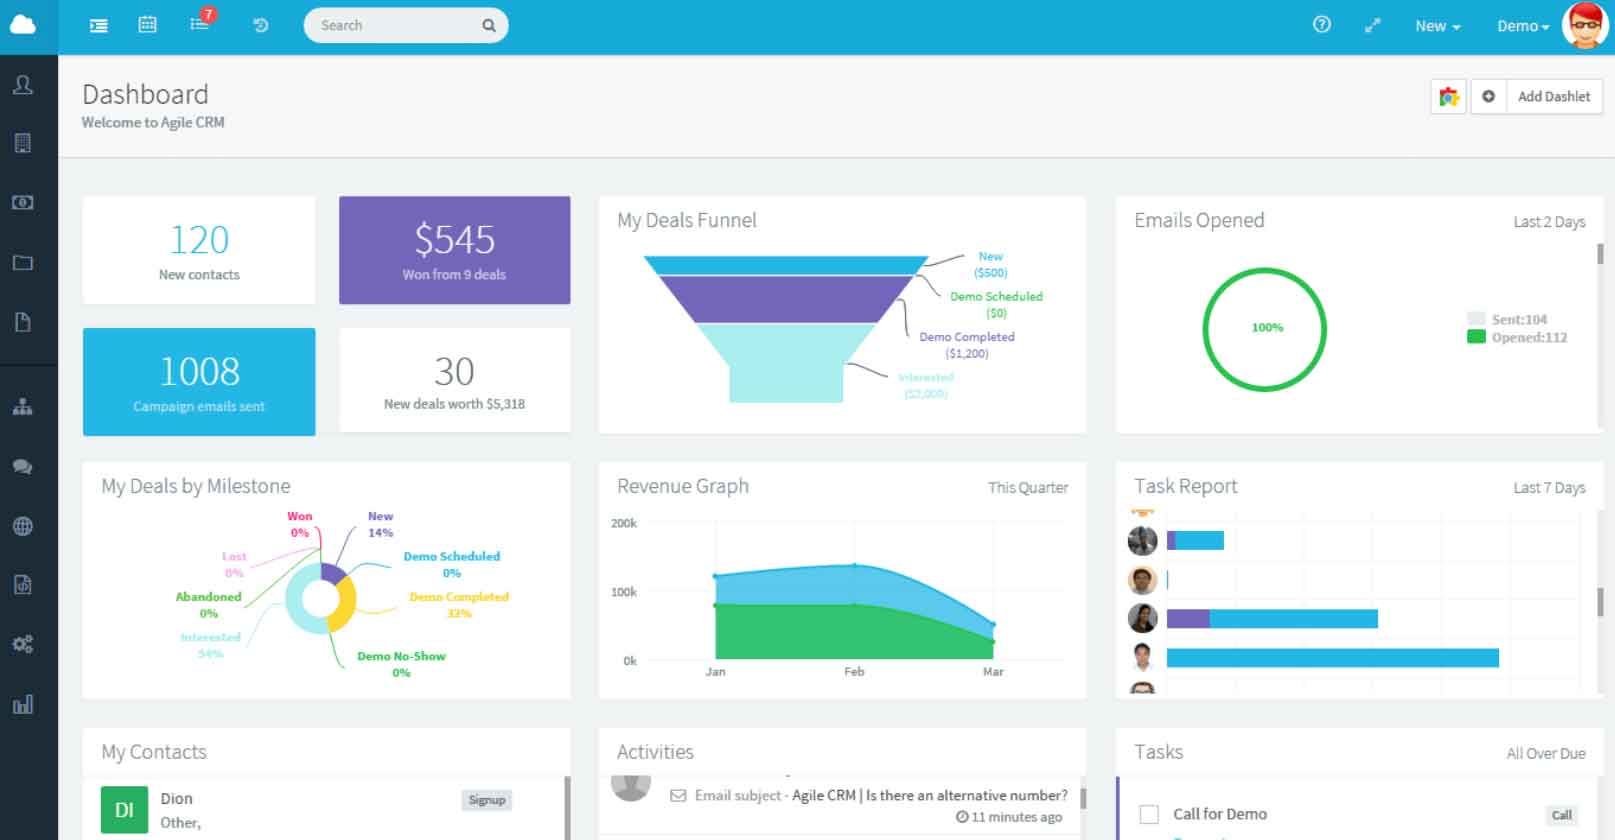Open the Reports bar chart sidebar icon
Image resolution: width=1615 pixels, height=840 pixels.
coord(22,705)
